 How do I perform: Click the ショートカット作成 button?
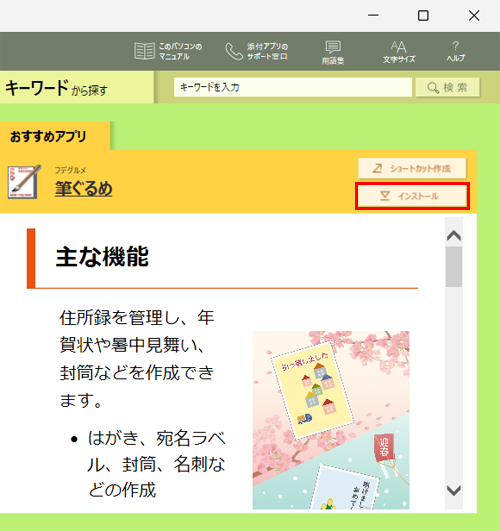(412, 168)
